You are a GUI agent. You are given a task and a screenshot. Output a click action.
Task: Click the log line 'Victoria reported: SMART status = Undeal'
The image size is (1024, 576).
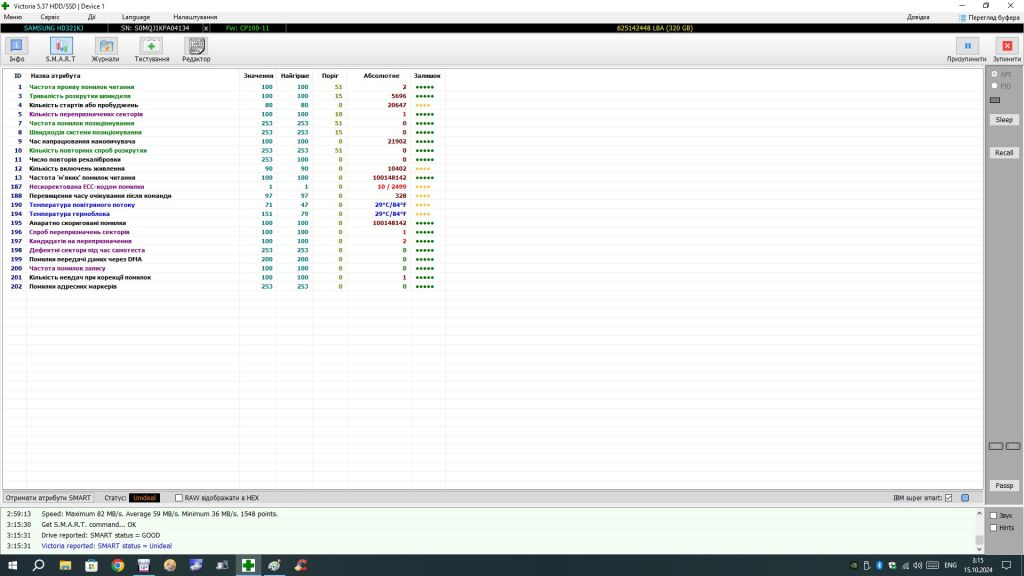[x=106, y=546]
